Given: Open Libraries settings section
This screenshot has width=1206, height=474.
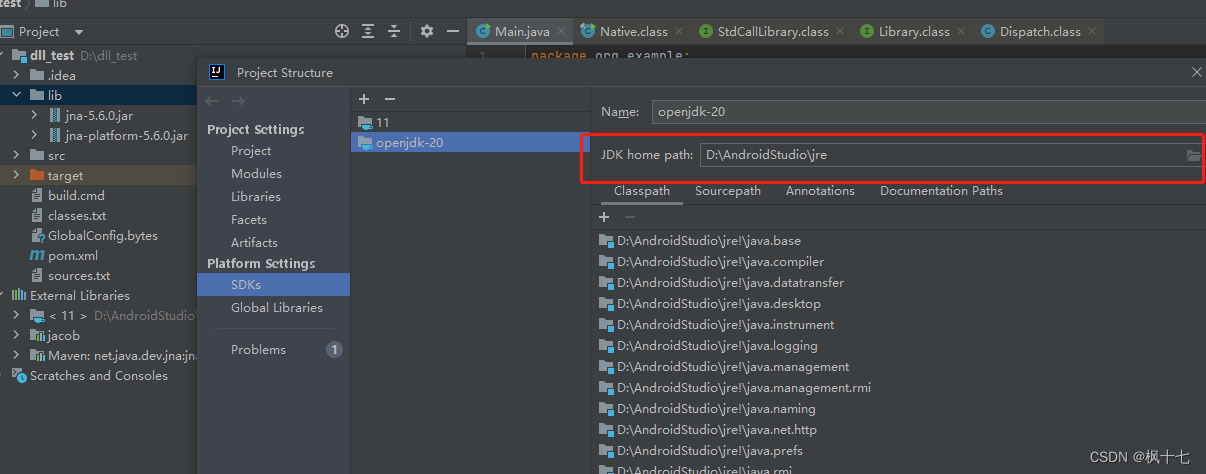Looking at the screenshot, I should pyautogui.click(x=256, y=196).
